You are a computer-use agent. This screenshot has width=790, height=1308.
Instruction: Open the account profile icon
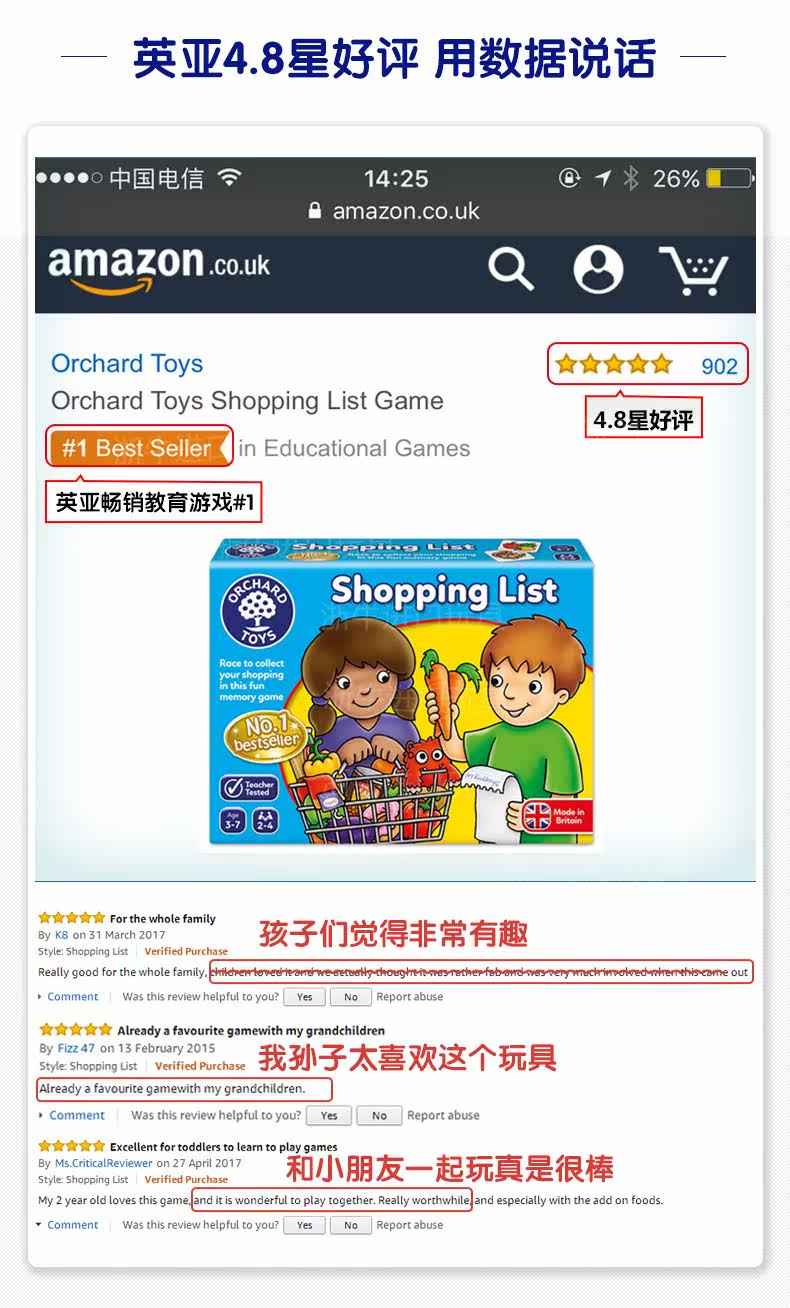[598, 269]
